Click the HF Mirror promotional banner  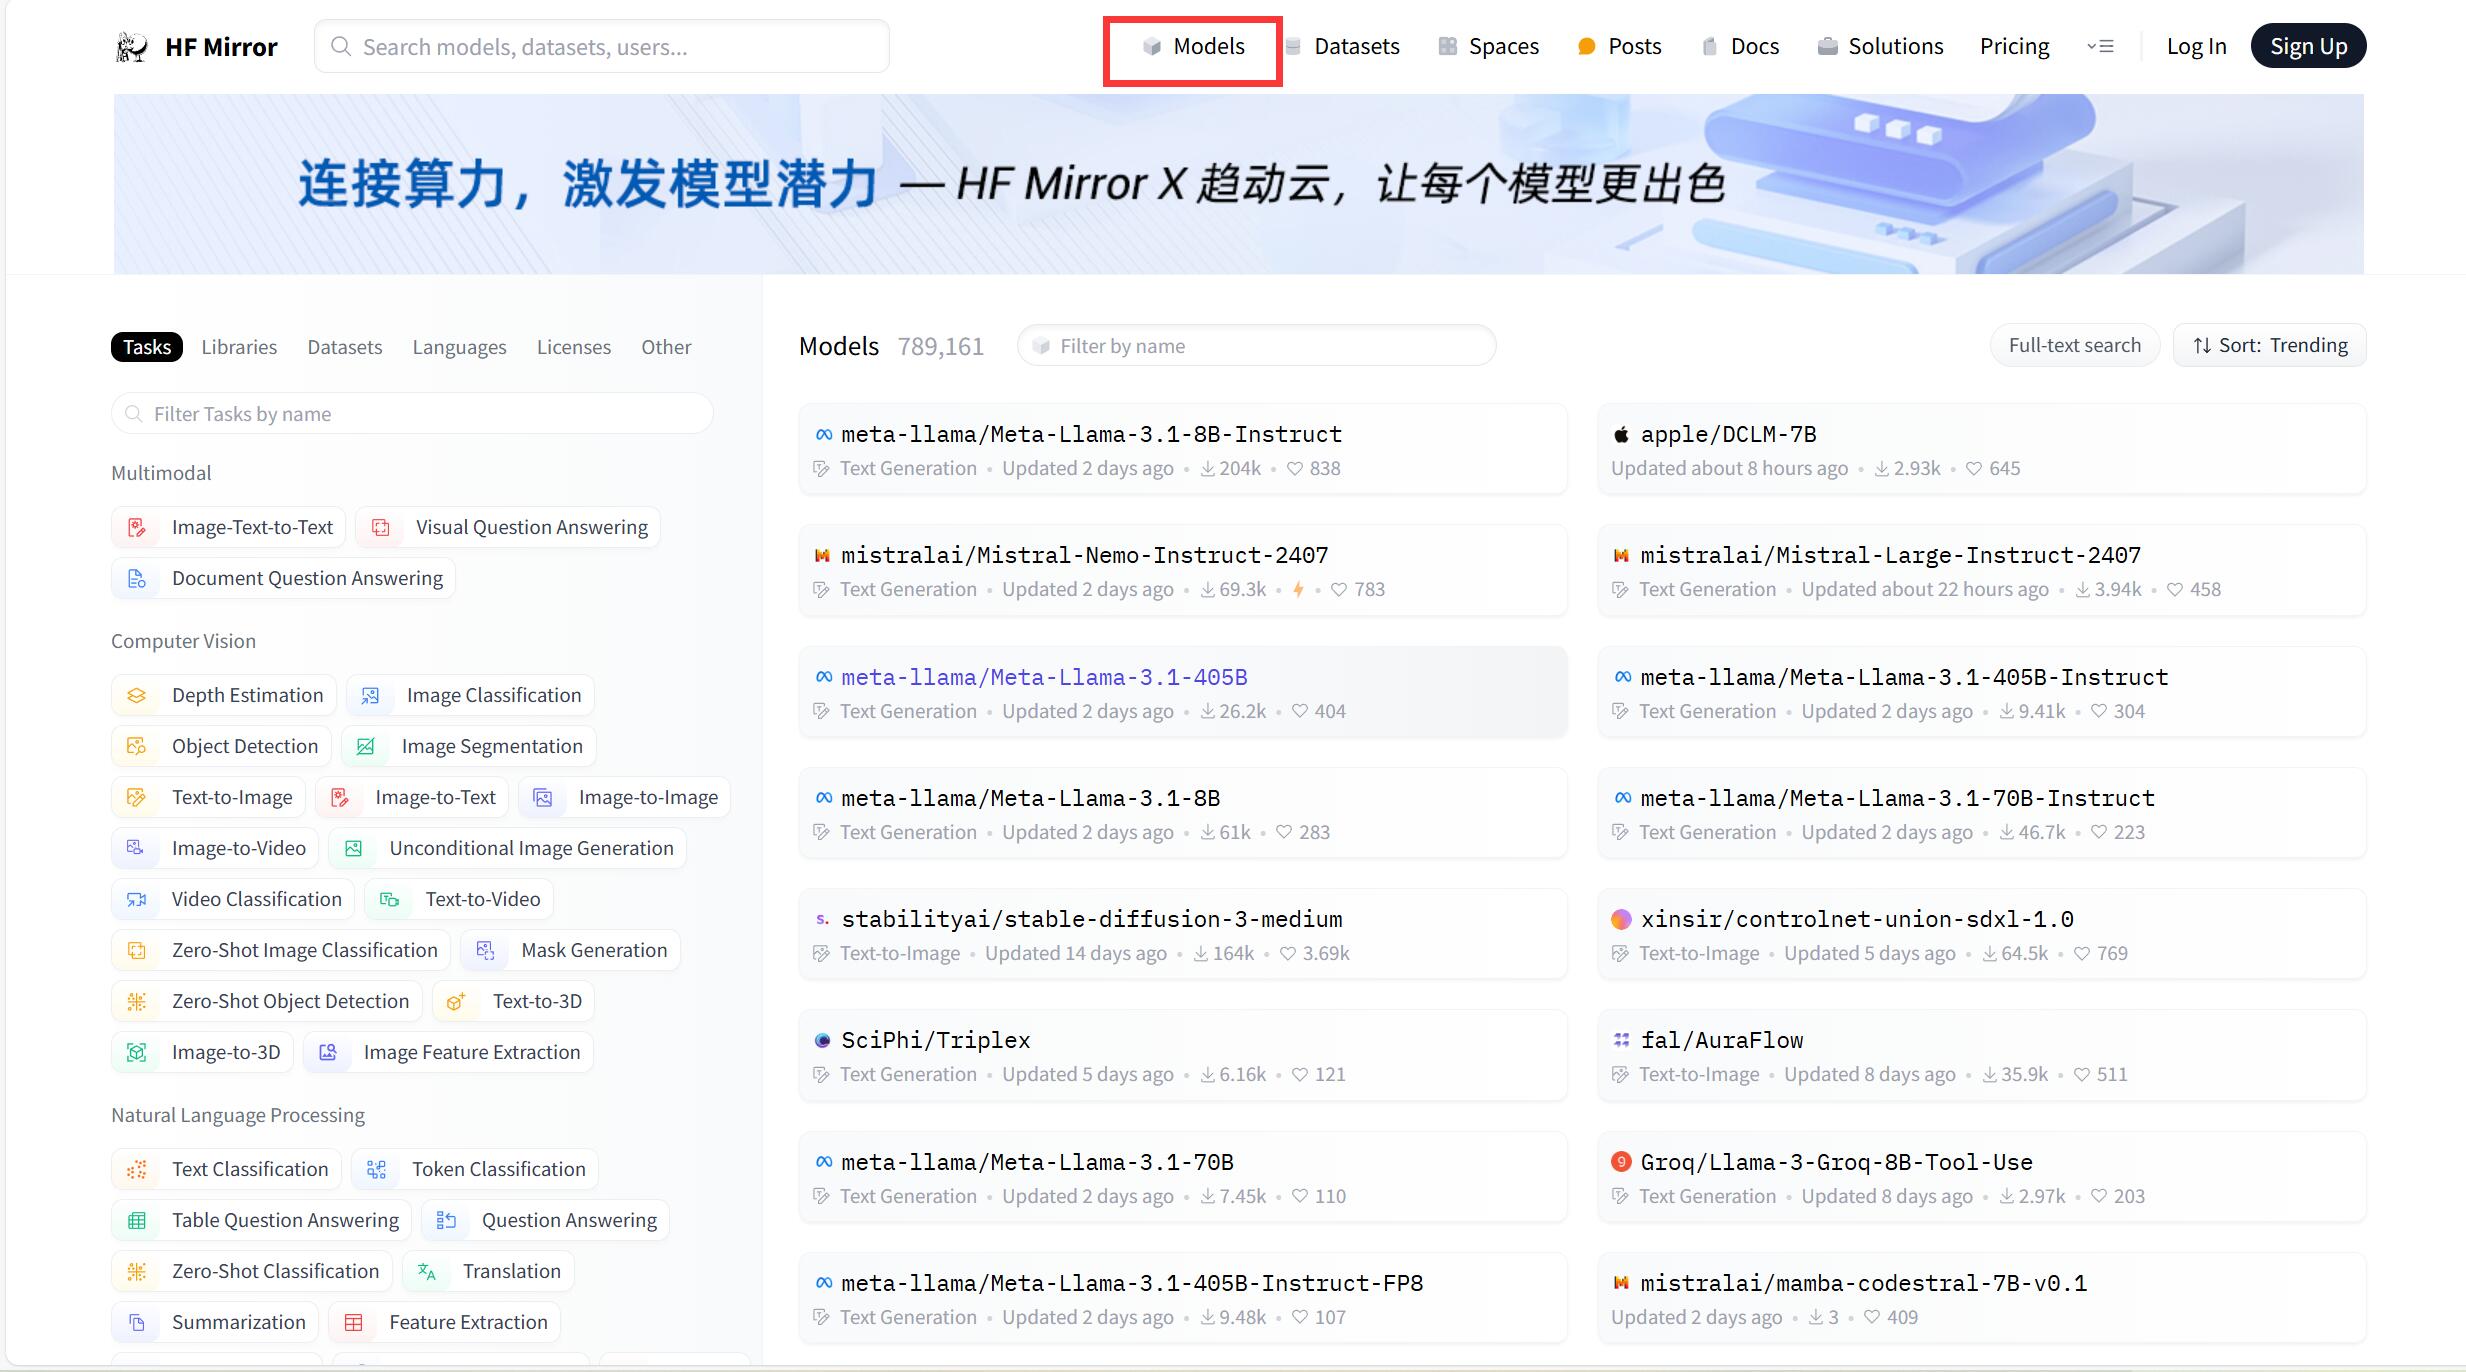click(x=1238, y=184)
